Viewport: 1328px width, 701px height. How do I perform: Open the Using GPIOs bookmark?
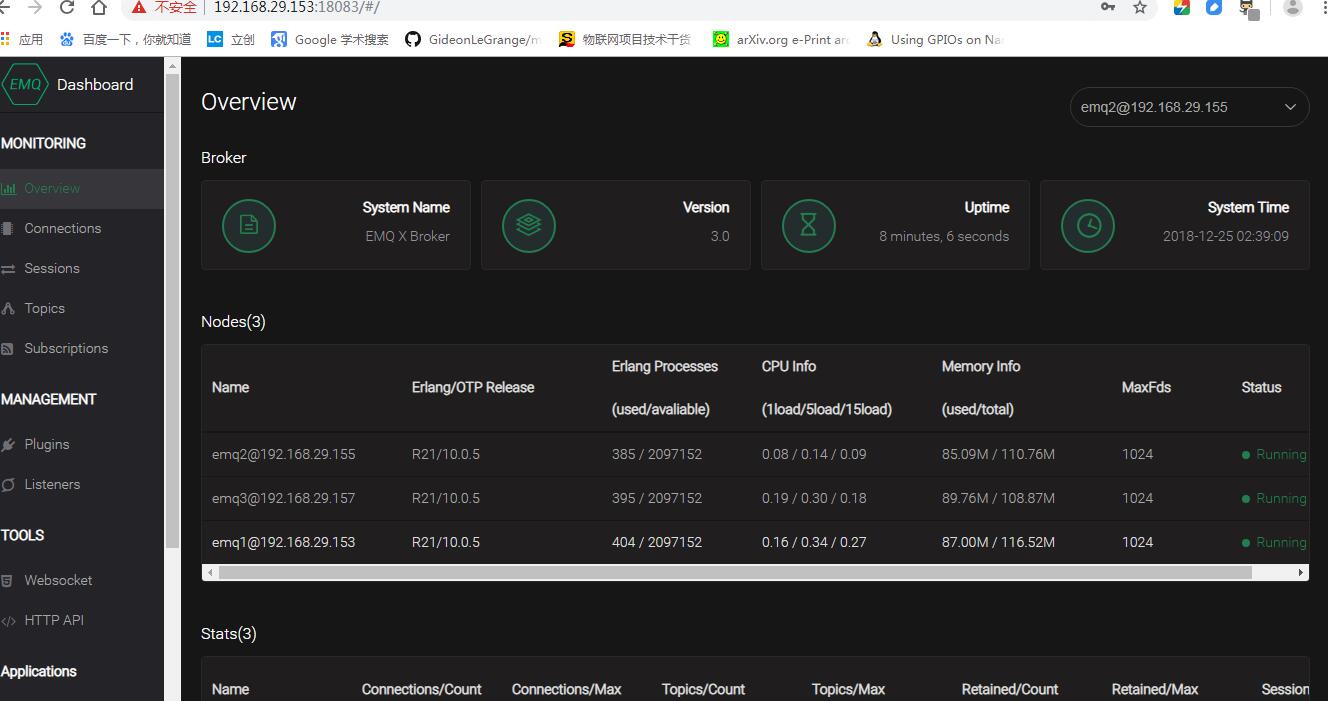[935, 40]
